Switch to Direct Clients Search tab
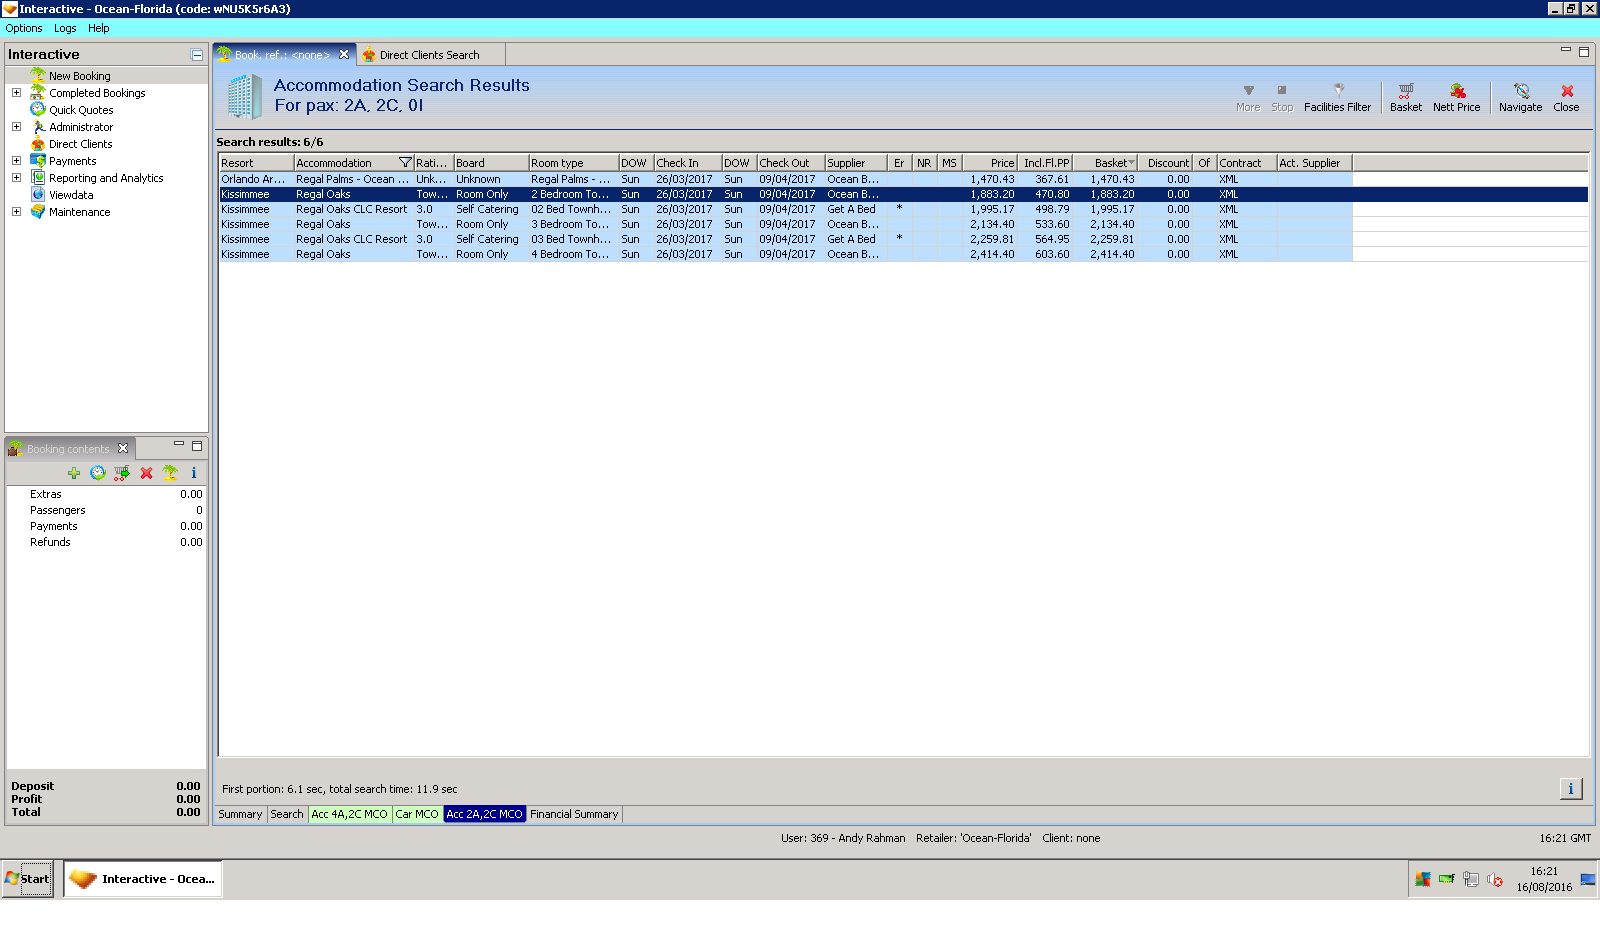Screen dimensions: 1600x926 click(x=428, y=55)
